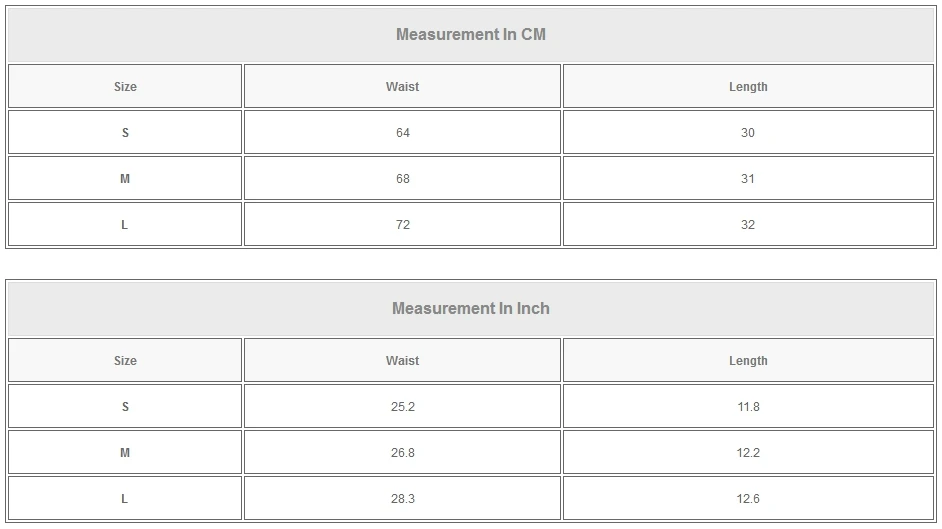The height and width of the screenshot is (529, 942).
Task: Click the "Measurement In CM" table title
Action: (x=471, y=34)
